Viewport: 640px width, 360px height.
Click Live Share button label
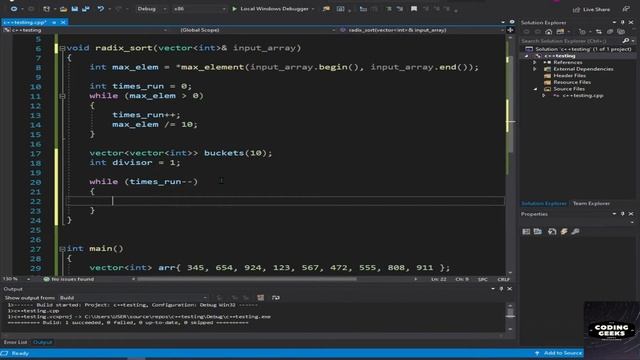tap(596, 9)
